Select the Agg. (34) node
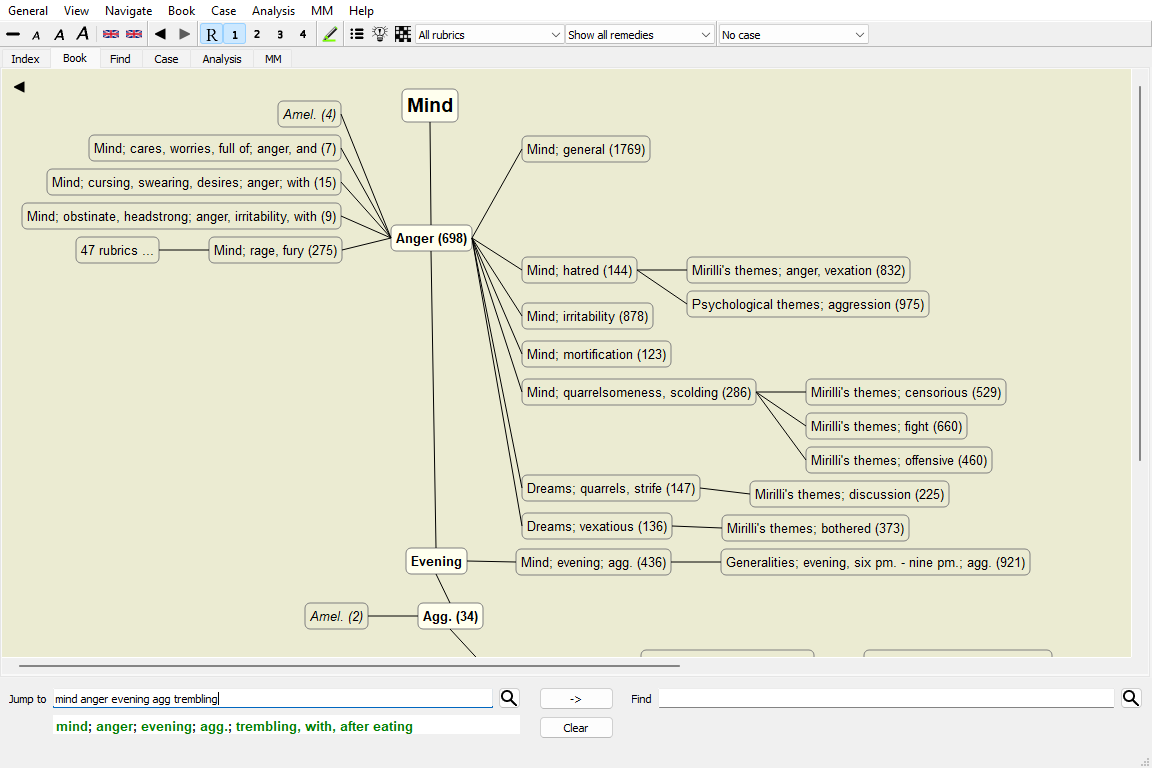 (x=450, y=616)
